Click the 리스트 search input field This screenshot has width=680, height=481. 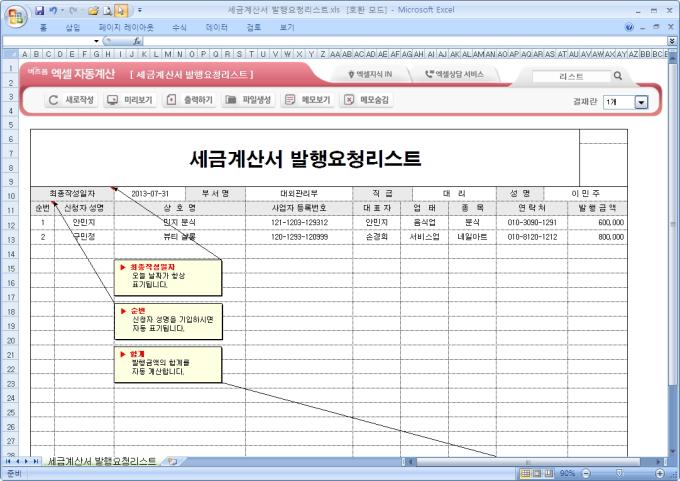pyautogui.click(x=571, y=76)
